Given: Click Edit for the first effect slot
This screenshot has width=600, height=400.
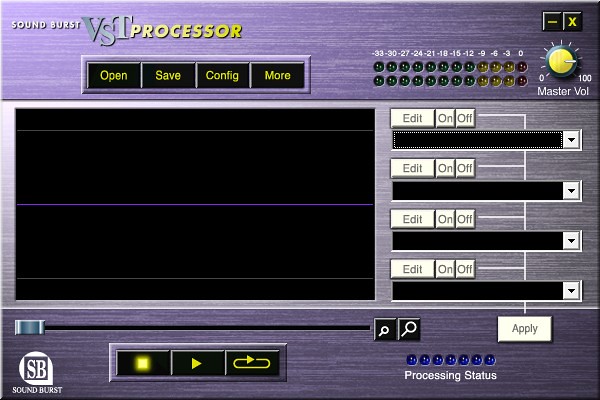Looking at the screenshot, I should [x=412, y=118].
